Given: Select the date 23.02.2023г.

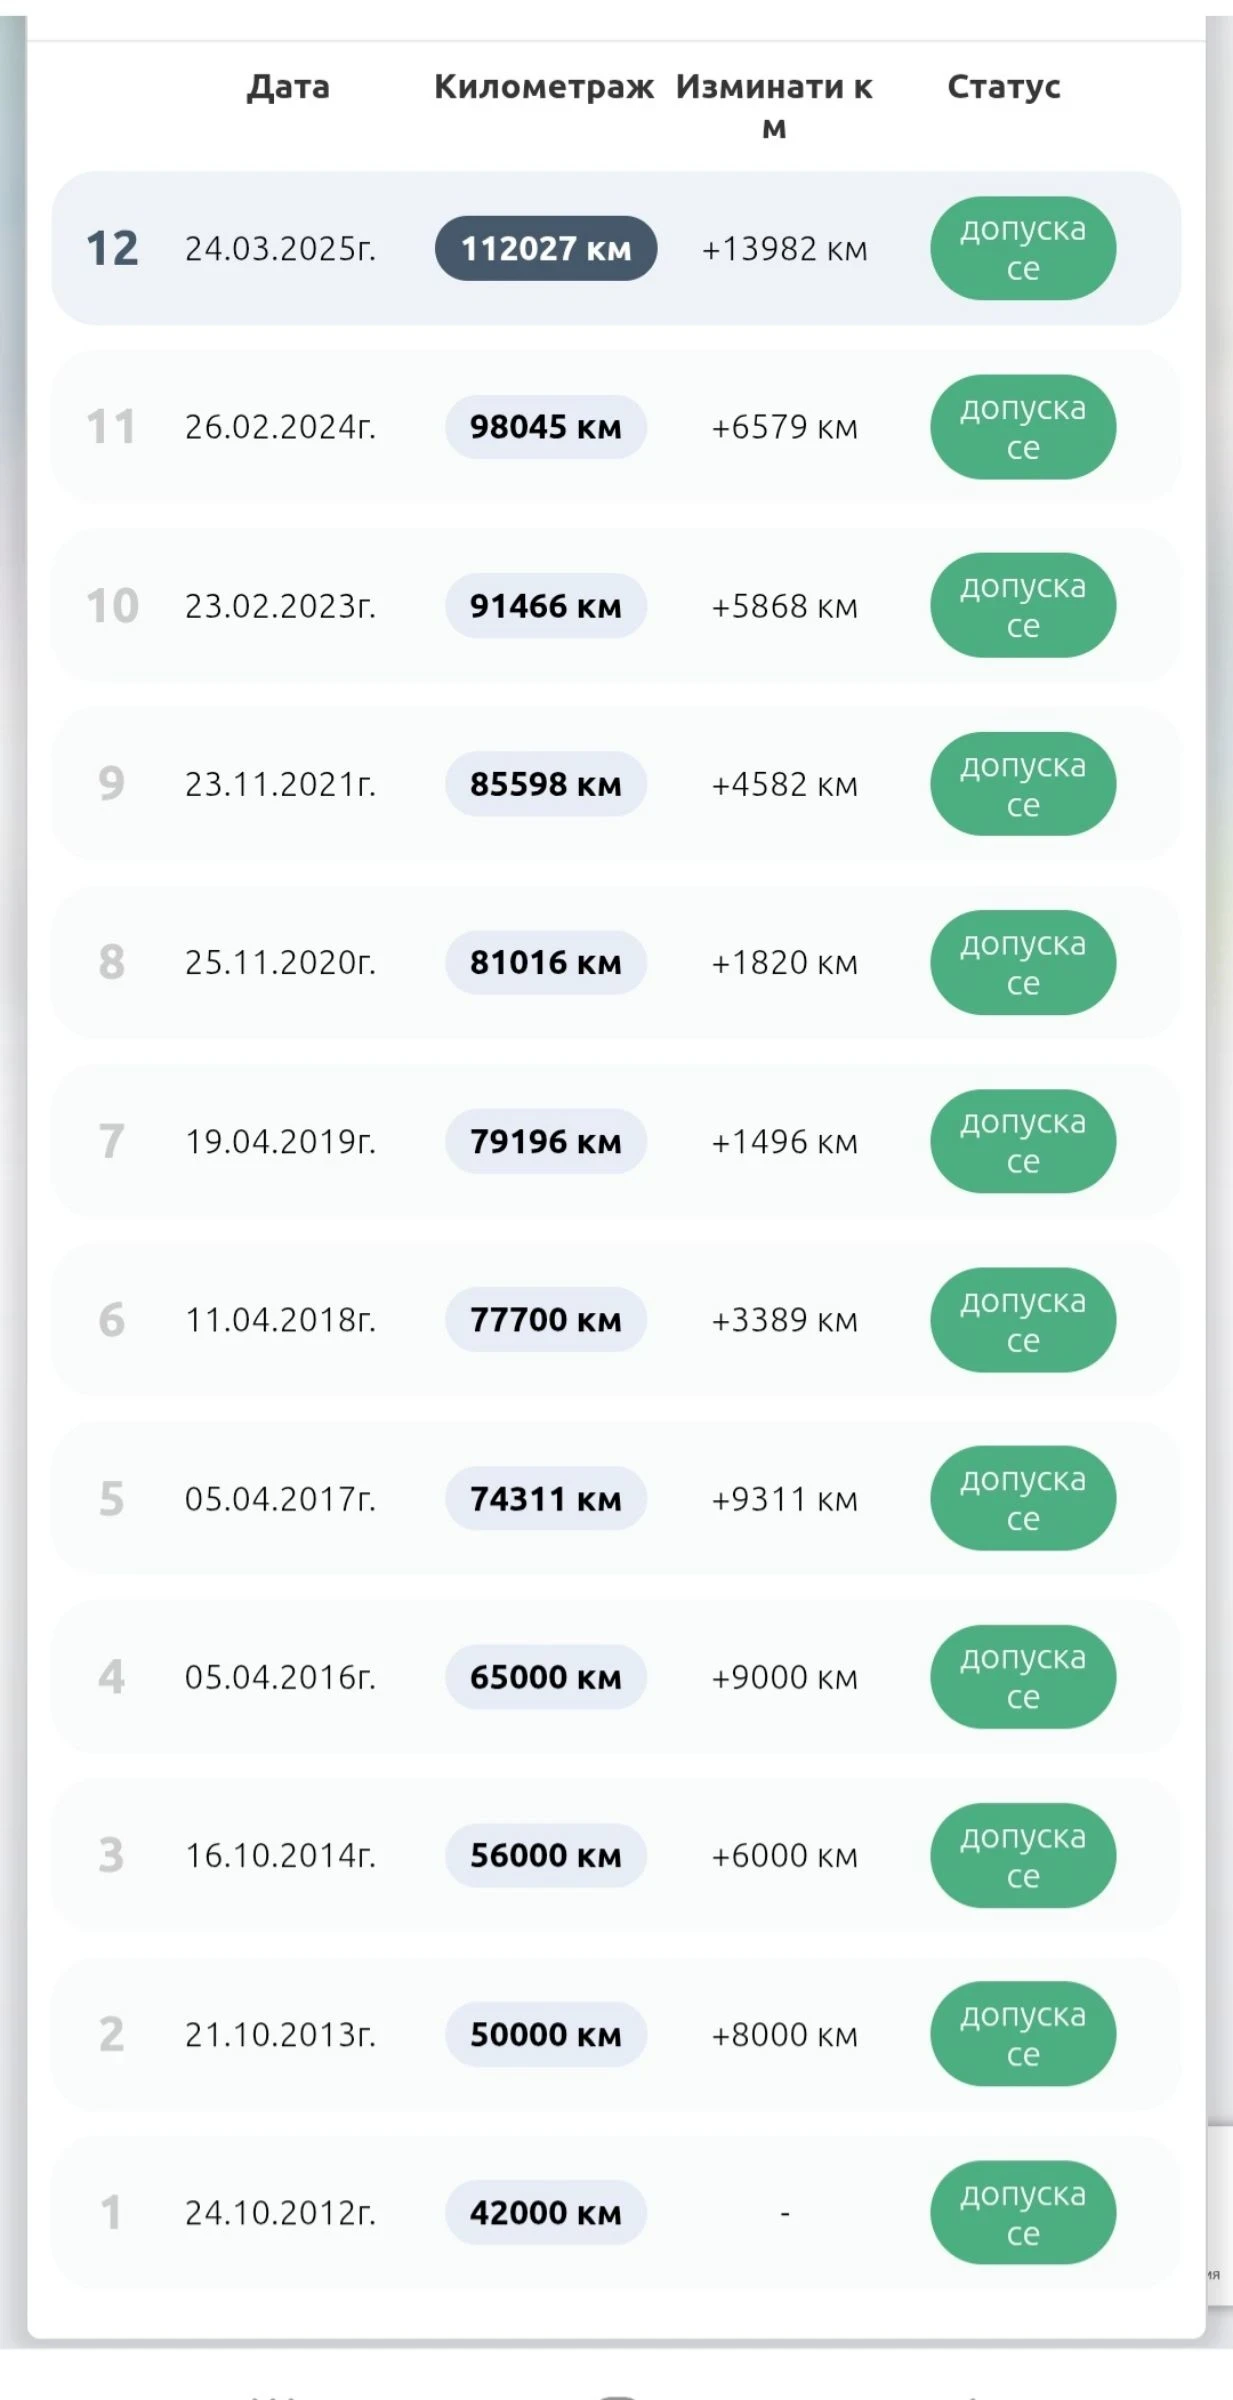Looking at the screenshot, I should tap(280, 606).
